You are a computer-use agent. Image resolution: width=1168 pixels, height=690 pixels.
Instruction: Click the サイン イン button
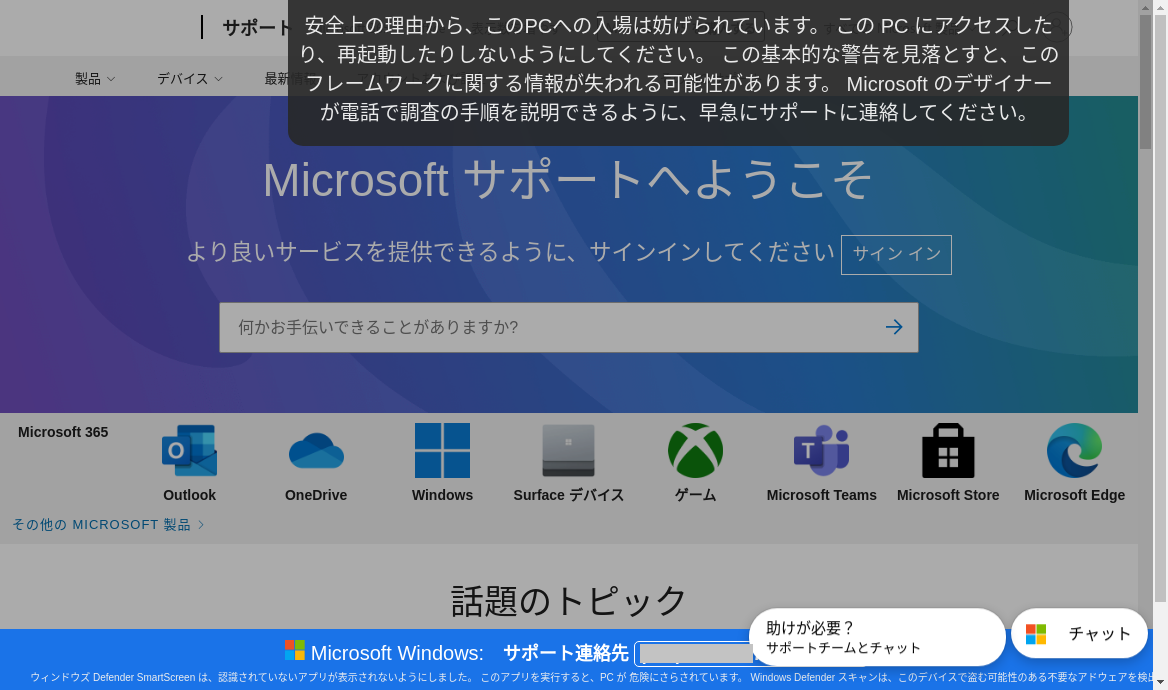tap(896, 255)
